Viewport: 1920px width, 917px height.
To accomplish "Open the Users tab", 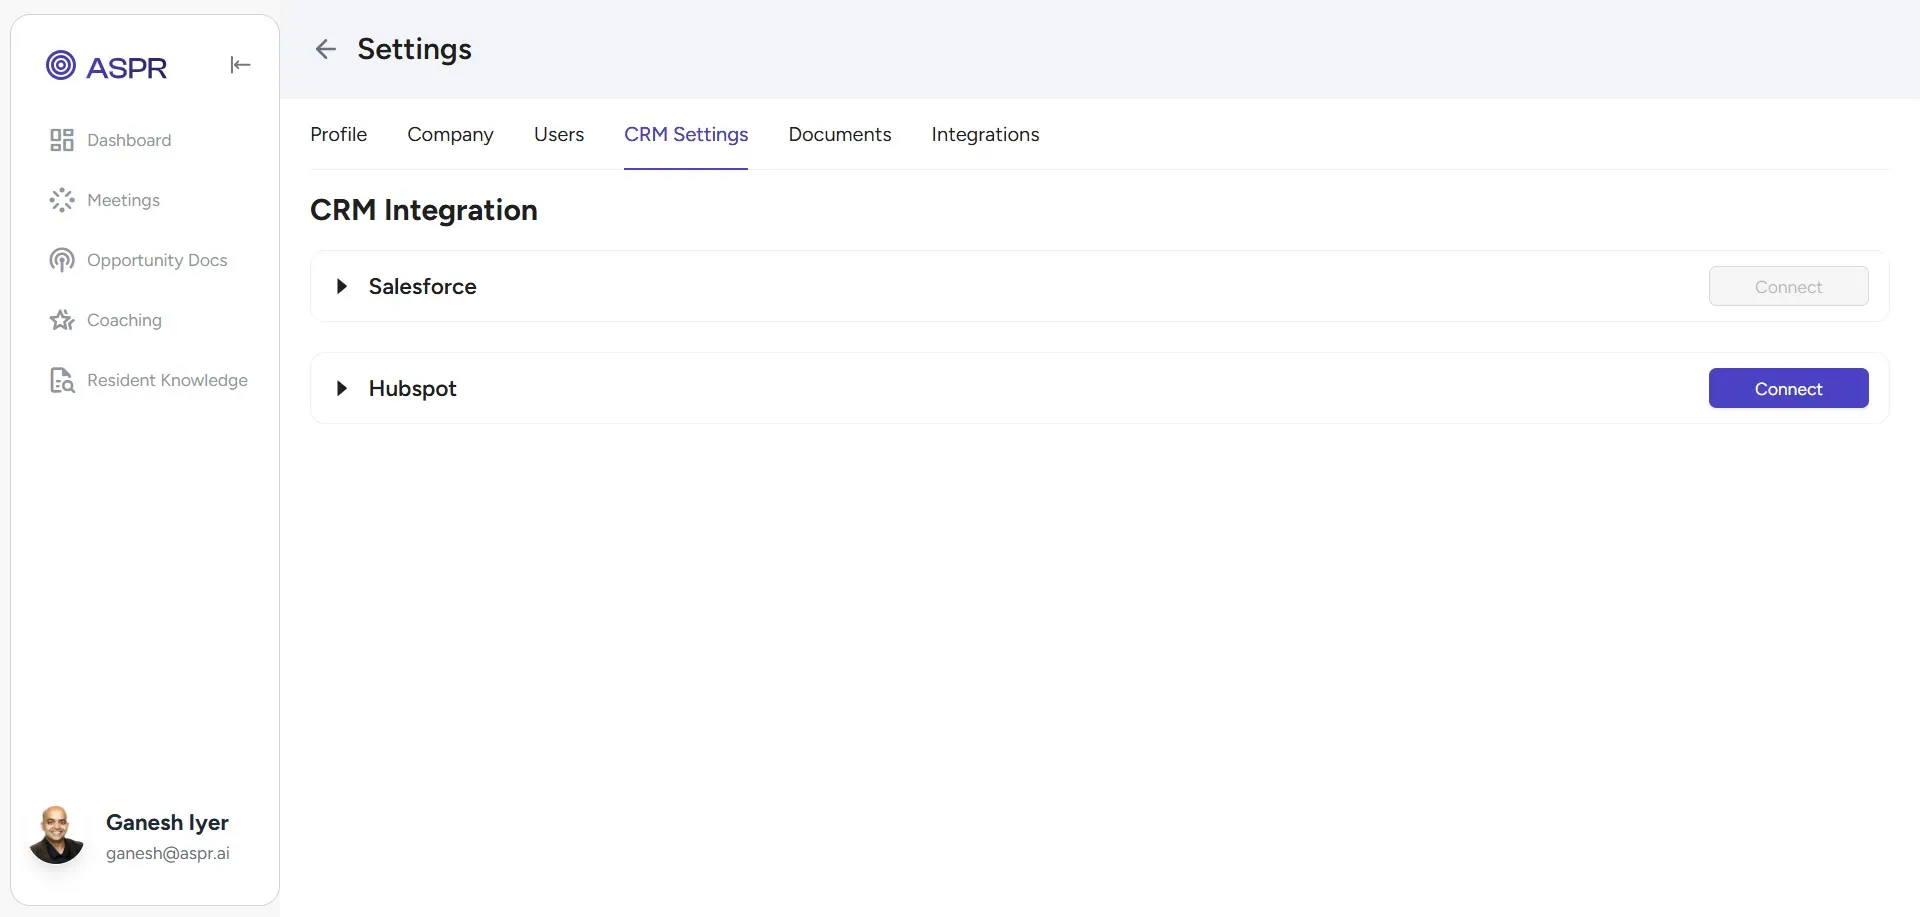I will pyautogui.click(x=559, y=134).
